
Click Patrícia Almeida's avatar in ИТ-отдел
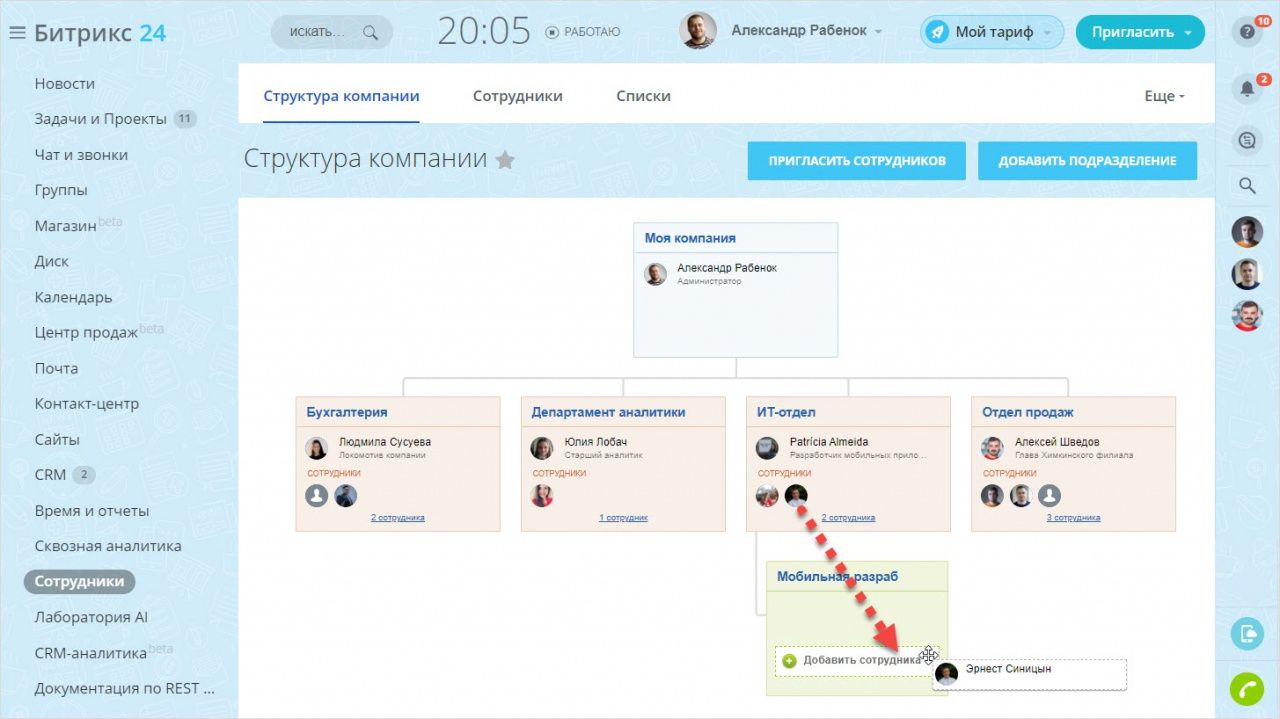point(767,448)
